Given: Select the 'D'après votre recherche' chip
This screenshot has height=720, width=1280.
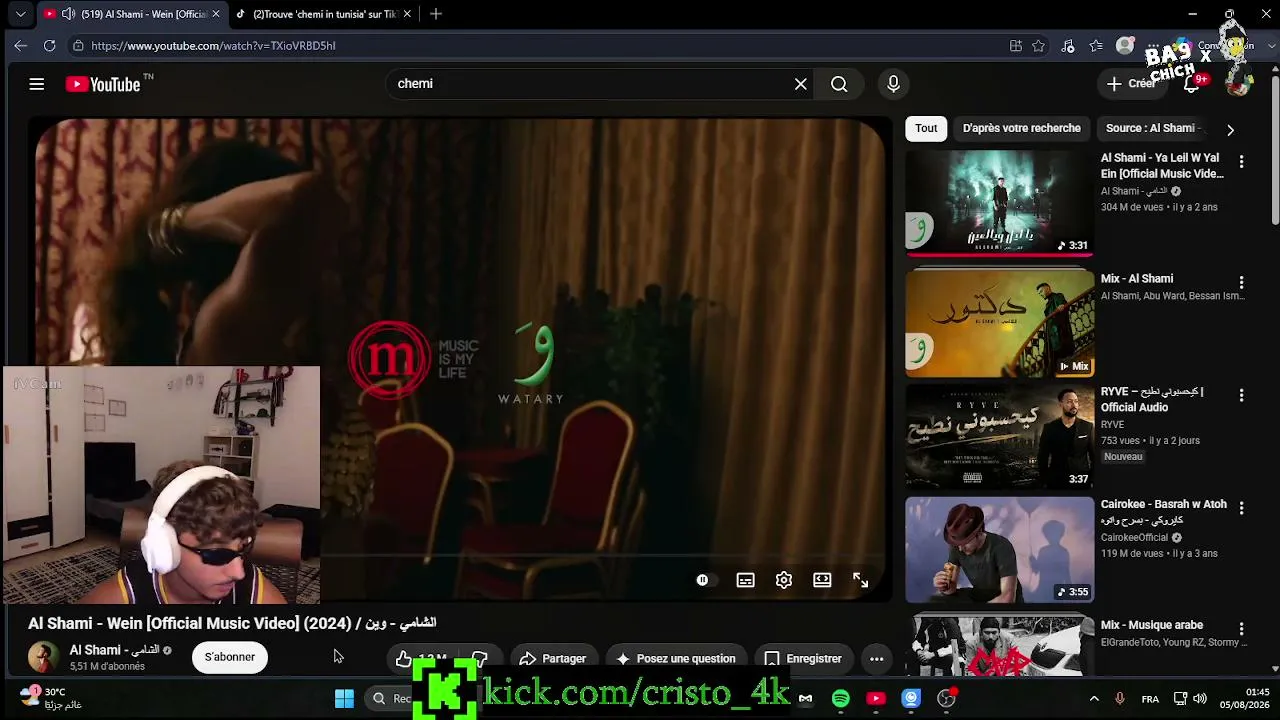Looking at the screenshot, I should pyautogui.click(x=1021, y=128).
